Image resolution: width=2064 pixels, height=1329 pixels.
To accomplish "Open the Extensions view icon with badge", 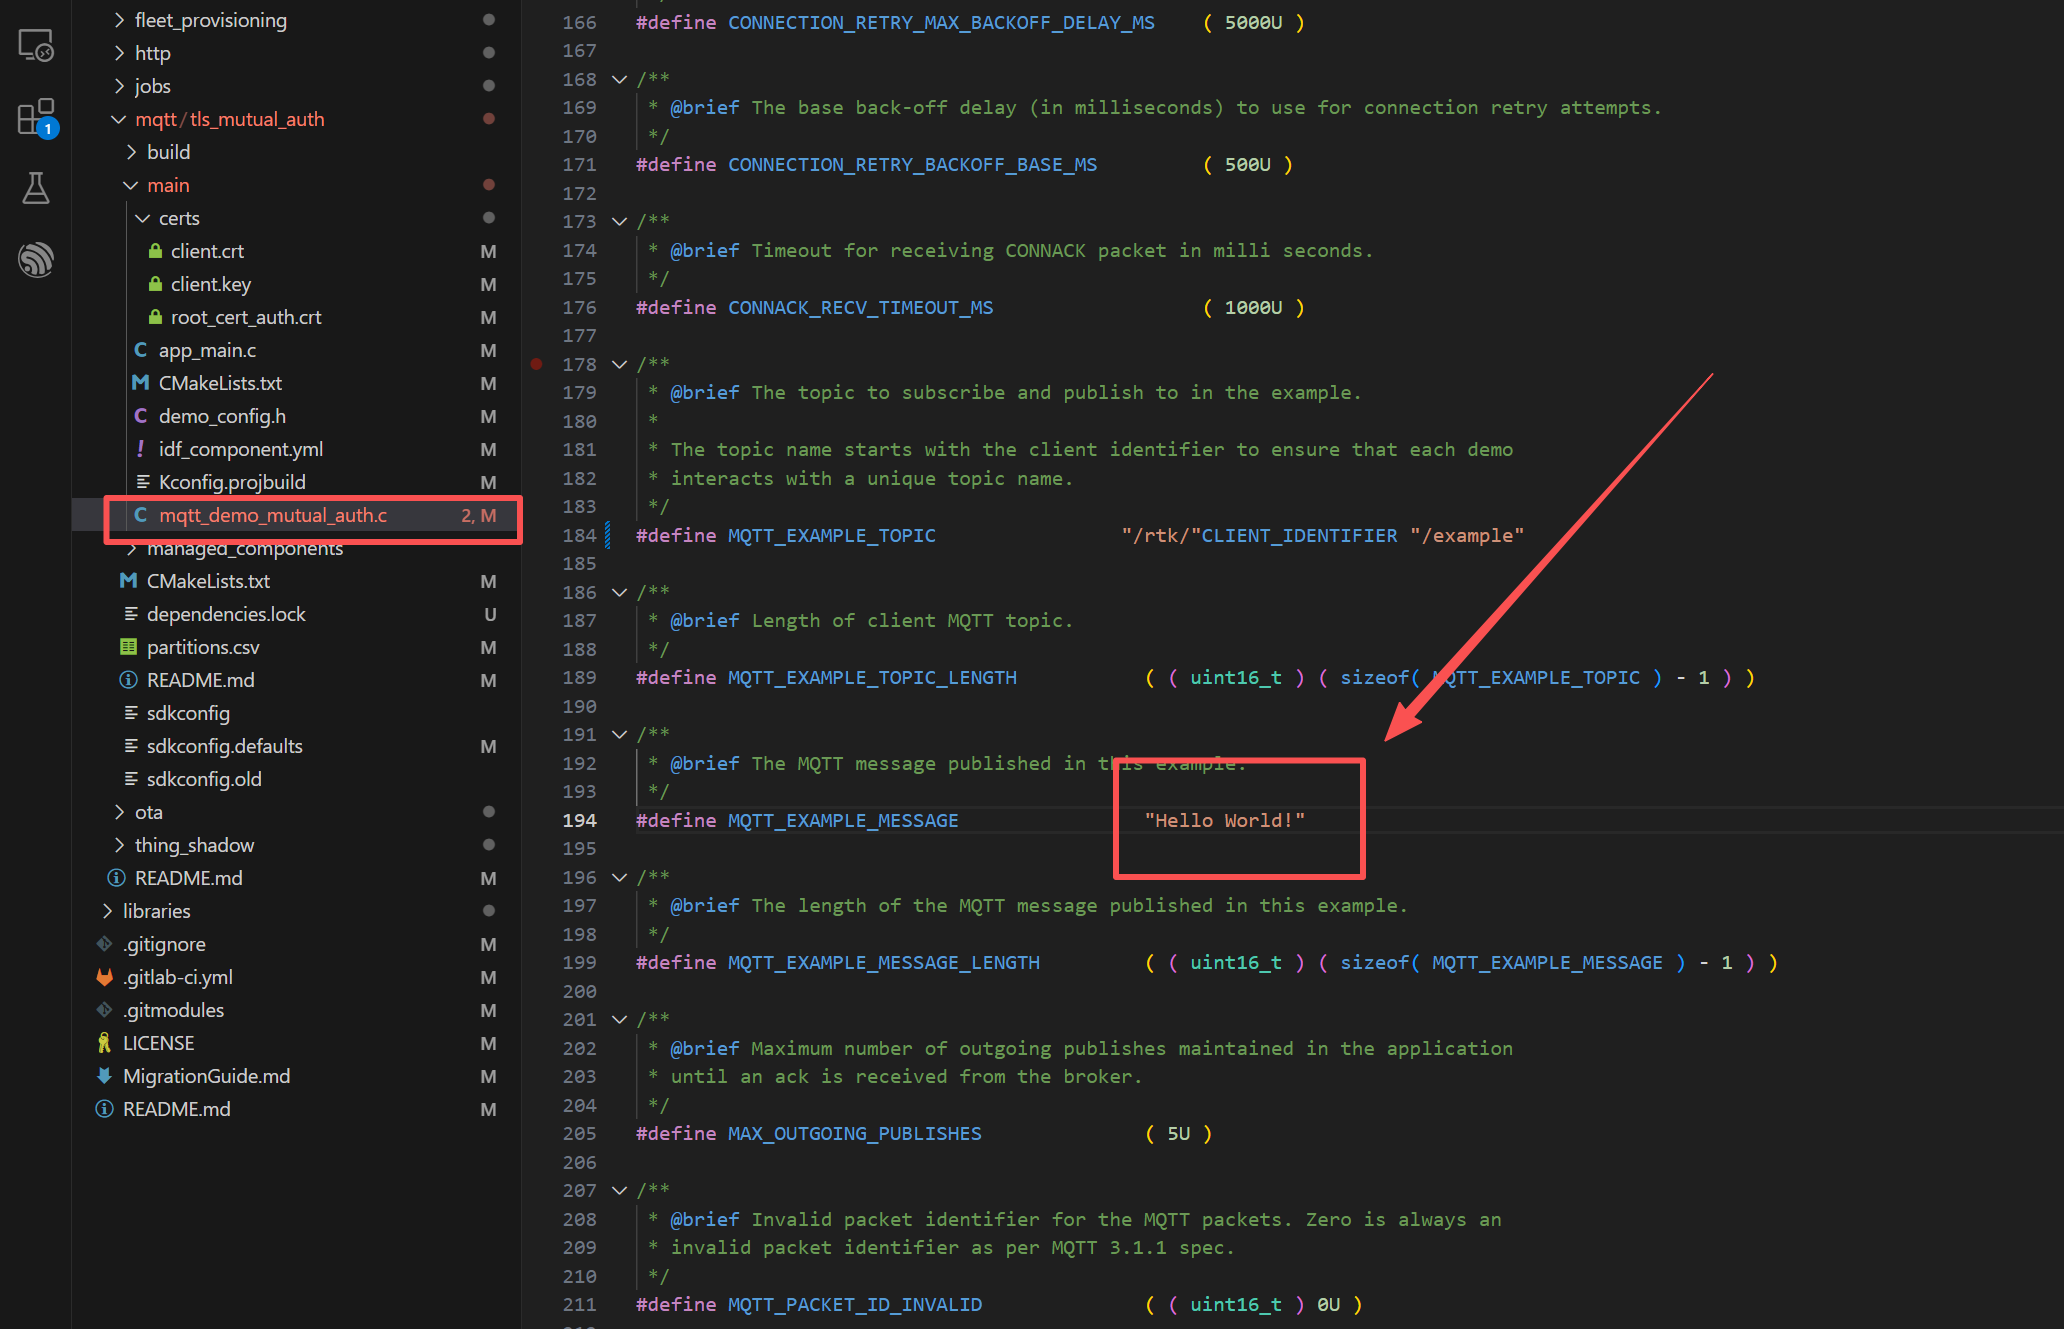I will [x=36, y=117].
